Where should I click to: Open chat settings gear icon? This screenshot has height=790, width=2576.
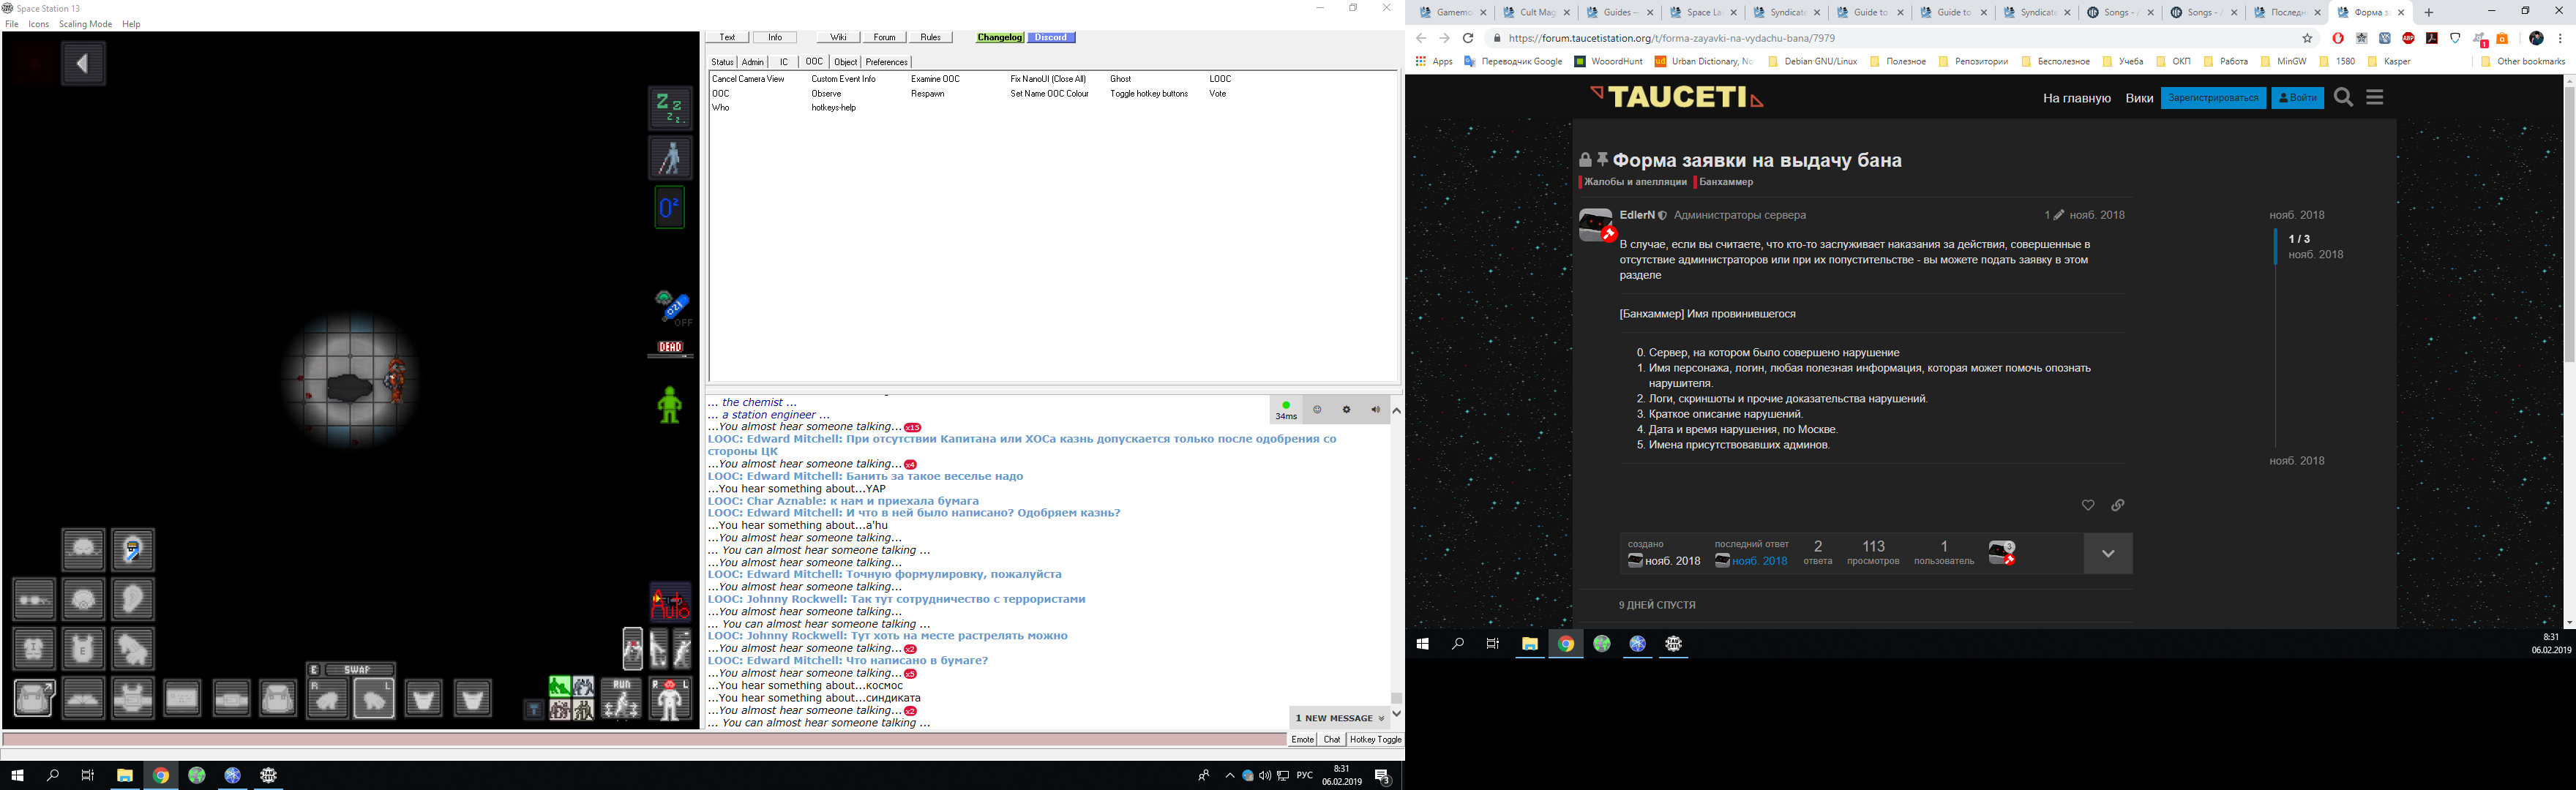1346,410
